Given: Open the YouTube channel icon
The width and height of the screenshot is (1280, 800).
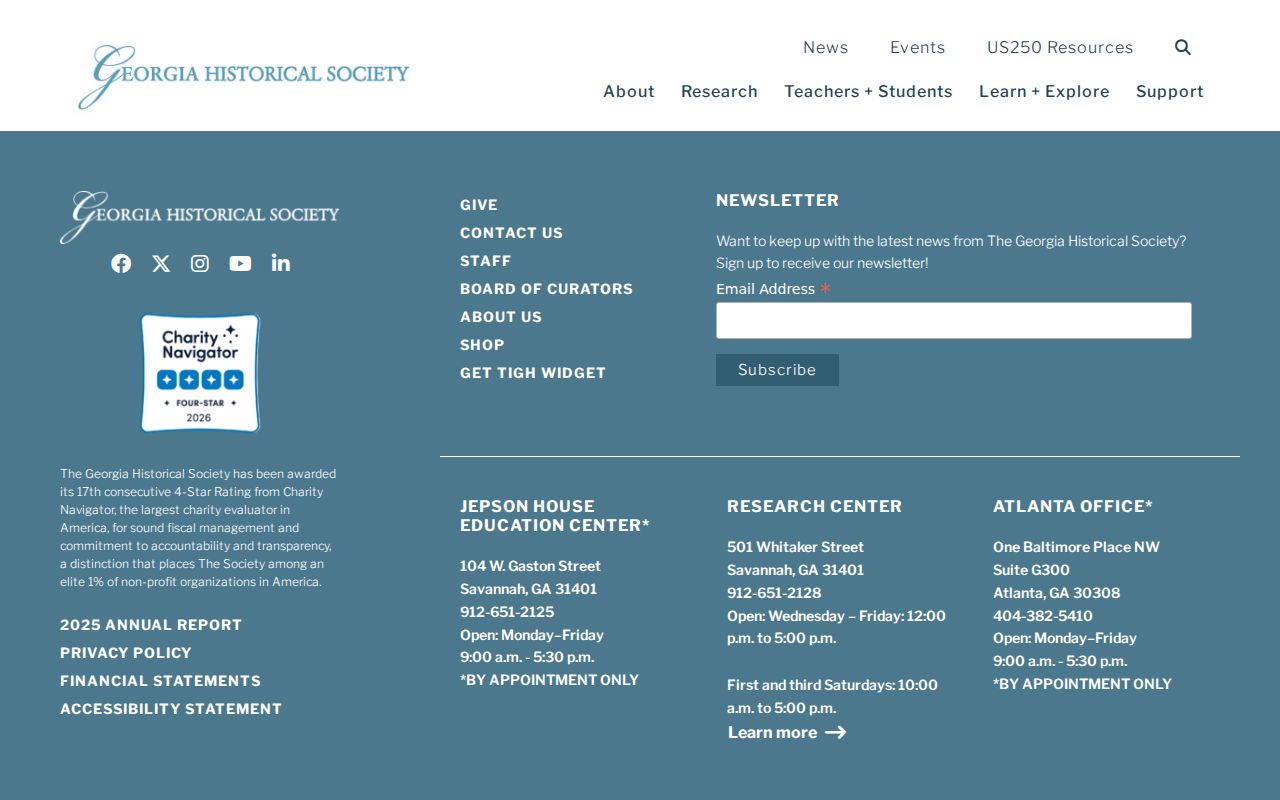Looking at the screenshot, I should pyautogui.click(x=240, y=263).
